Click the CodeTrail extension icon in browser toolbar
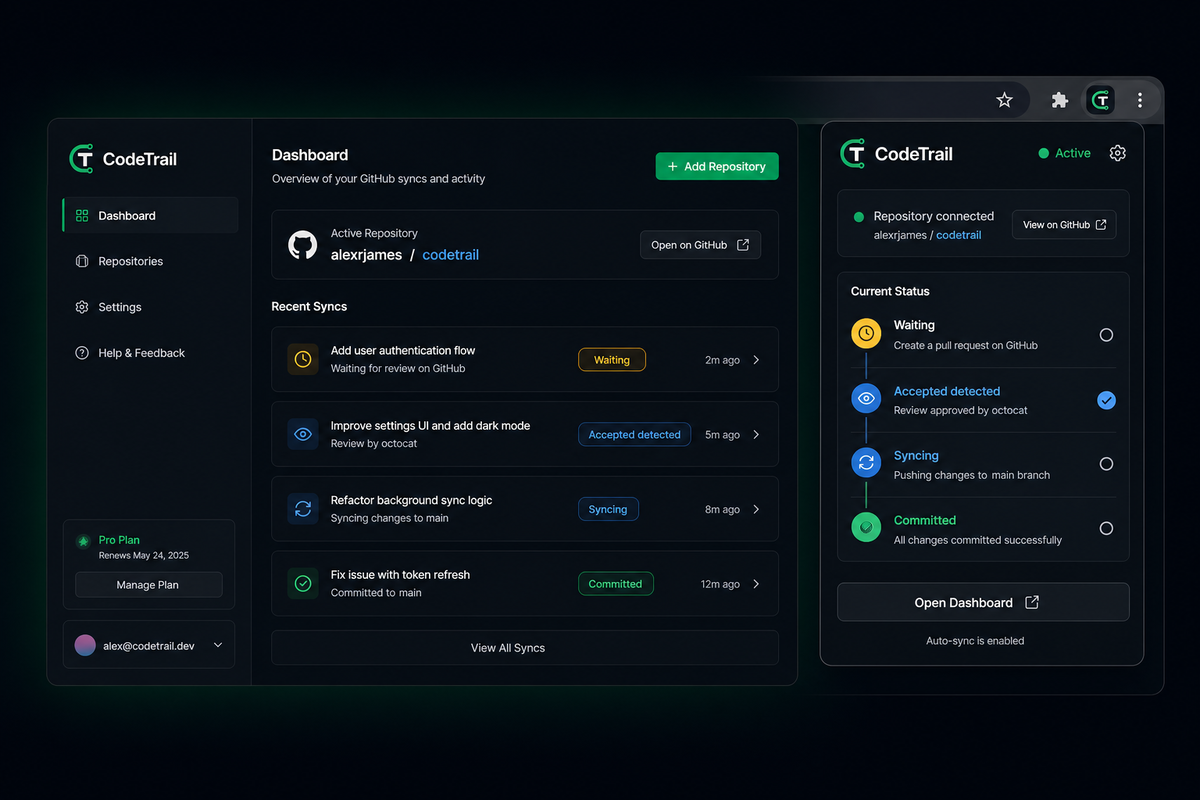 coord(1101,100)
